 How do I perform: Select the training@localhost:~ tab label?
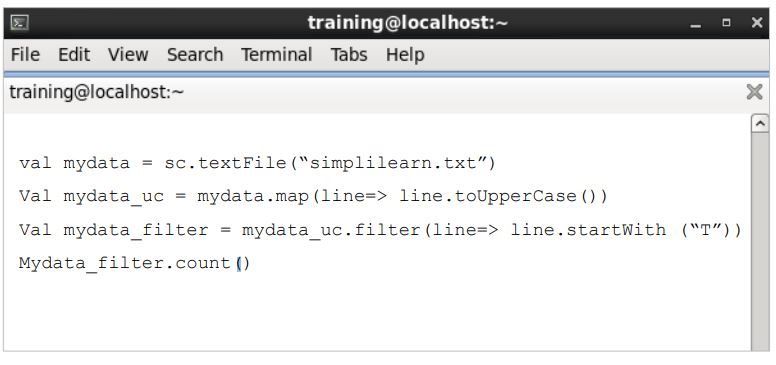97,92
